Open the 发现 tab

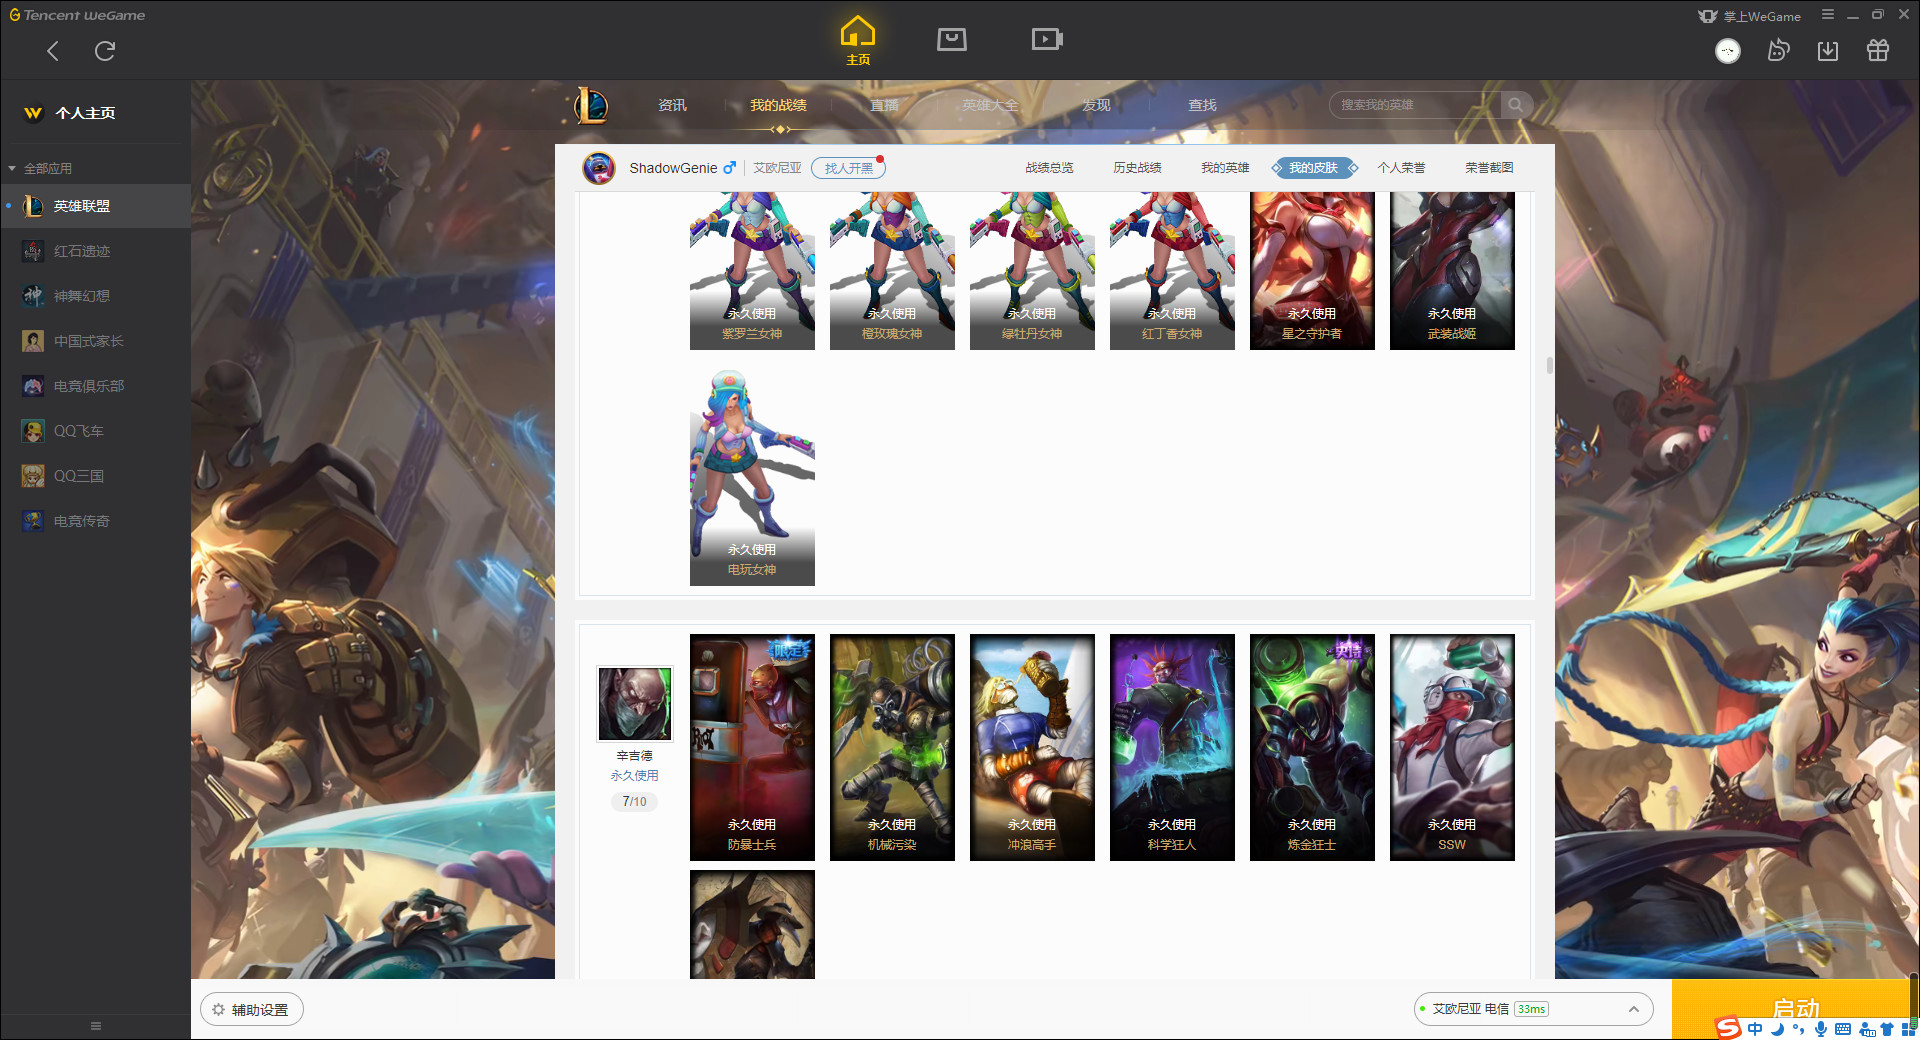1096,105
